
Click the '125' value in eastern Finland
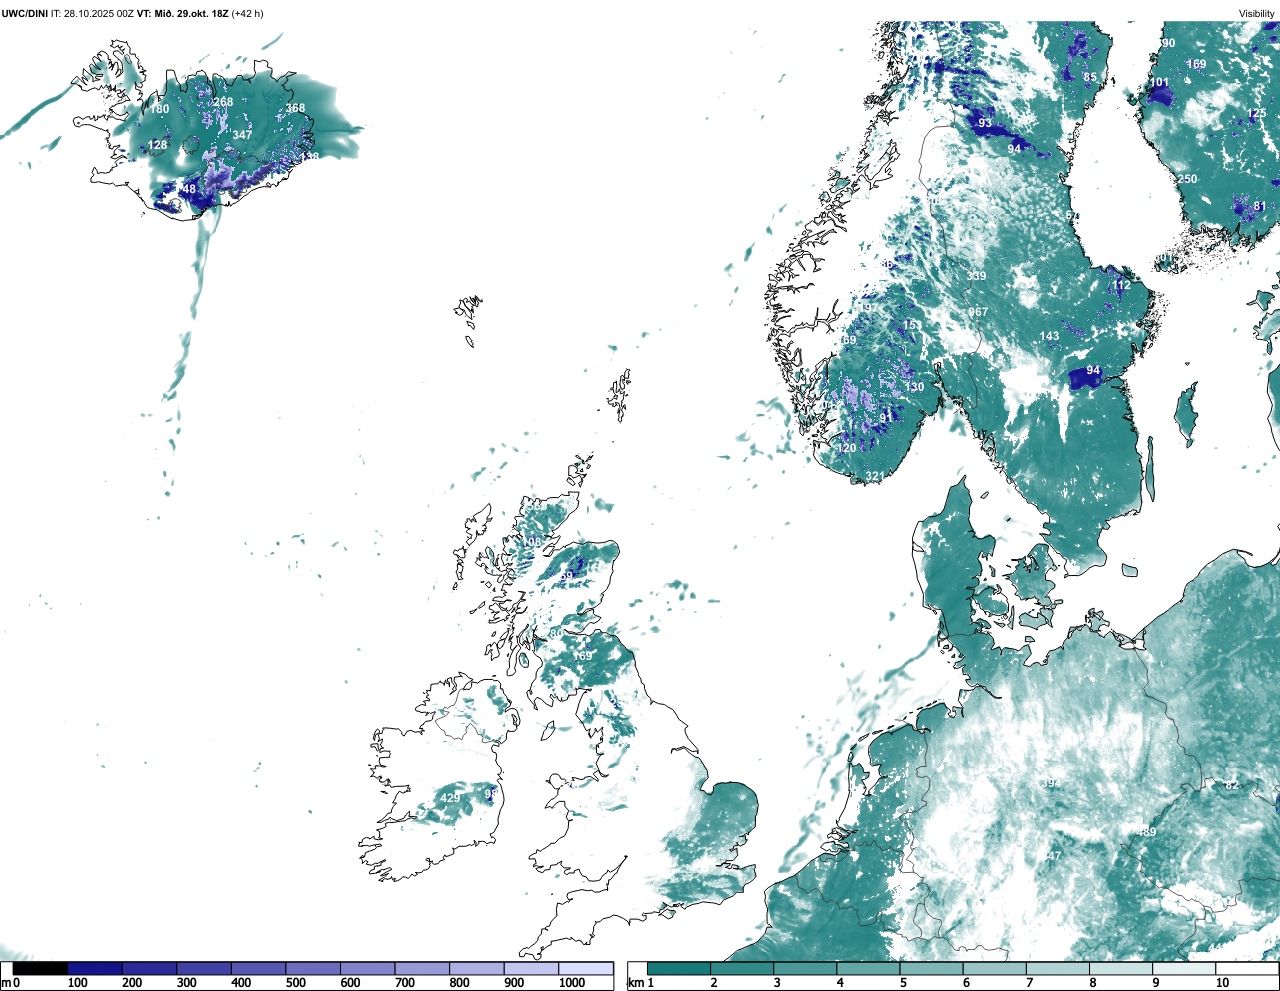[x=1257, y=114]
